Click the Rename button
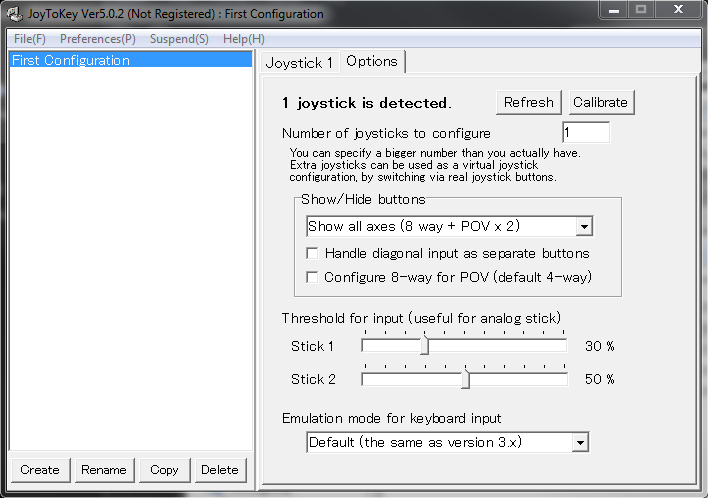Image resolution: width=708 pixels, height=498 pixels. pos(104,470)
